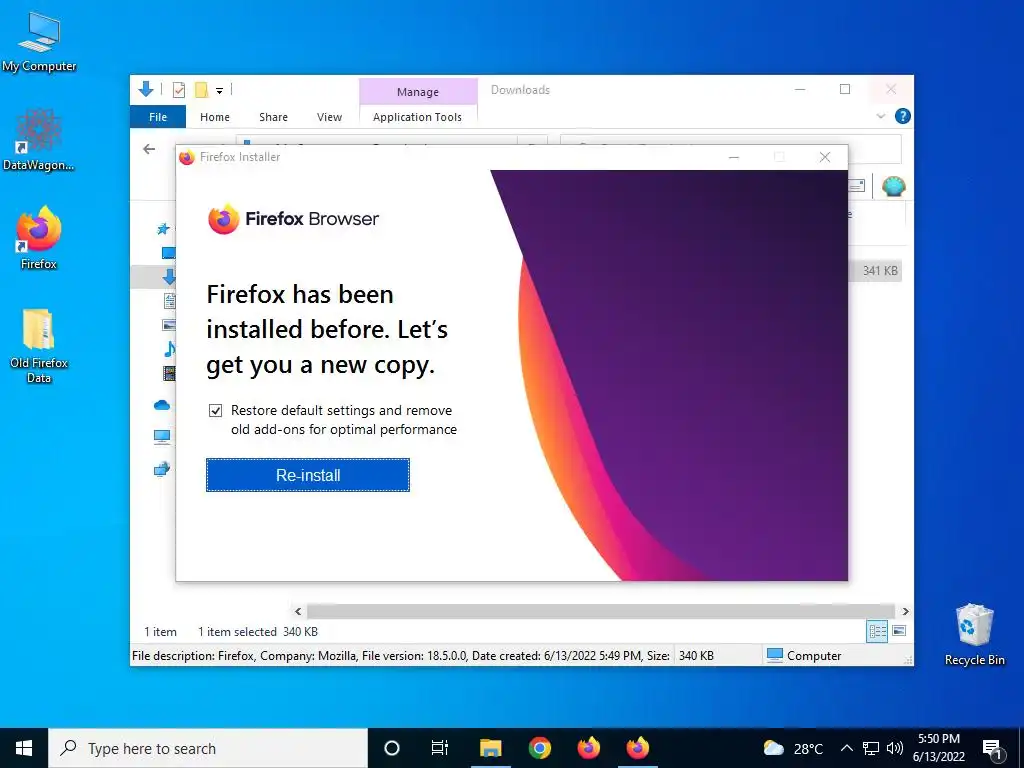Focus Firefox Installer taskbar icon

tap(637, 748)
